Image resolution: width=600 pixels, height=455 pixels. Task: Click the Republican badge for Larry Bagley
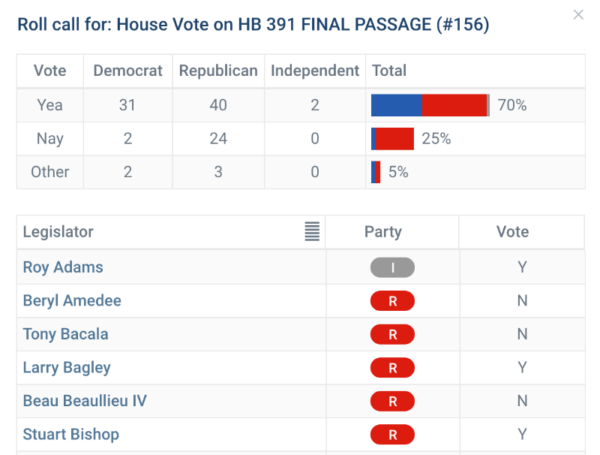tap(392, 368)
